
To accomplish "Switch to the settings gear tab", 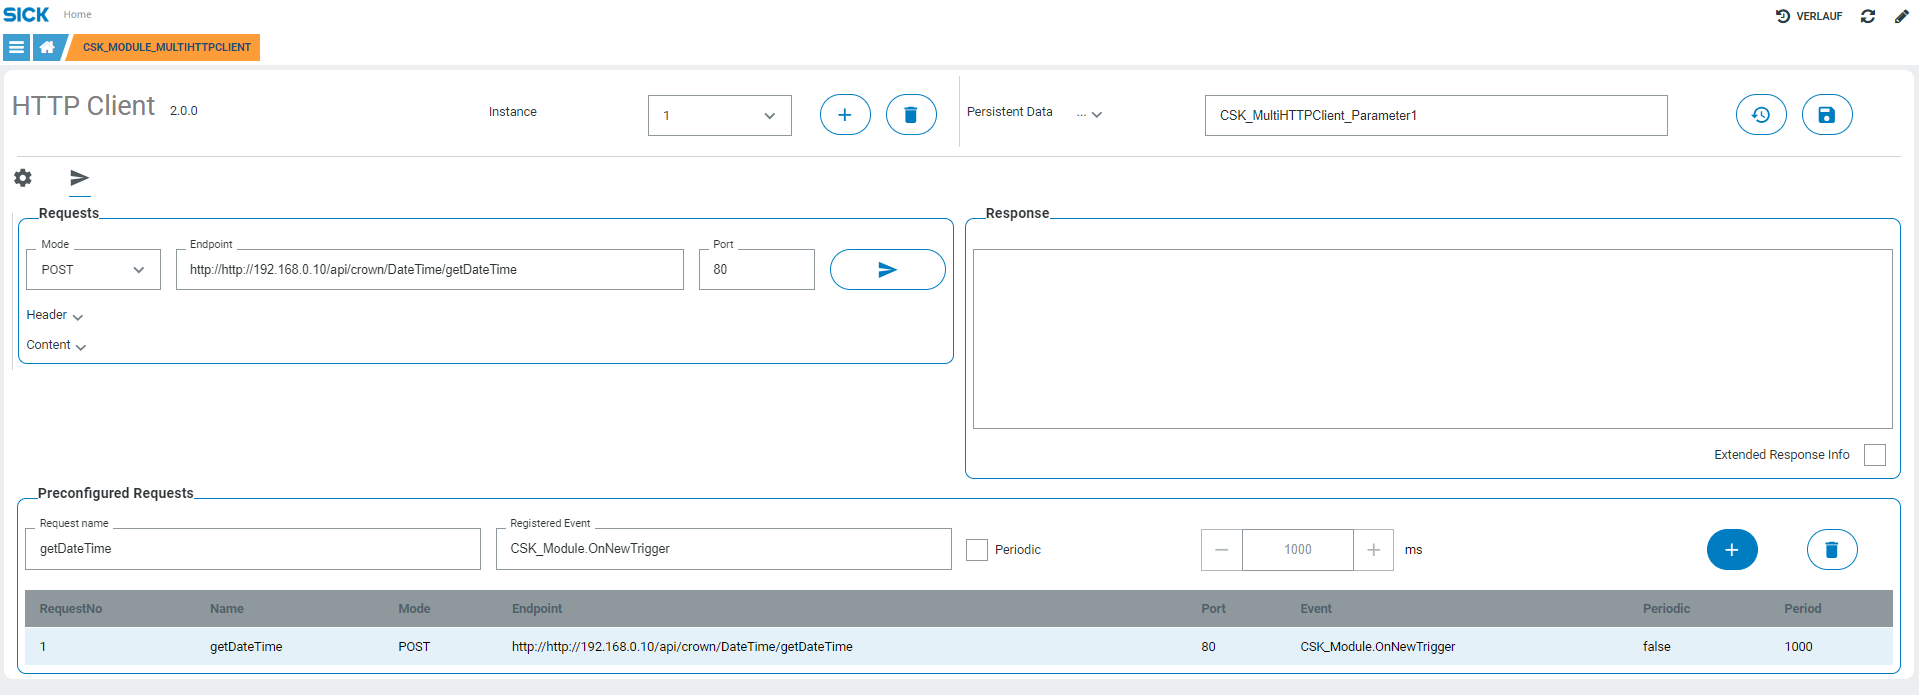I will 23,178.
